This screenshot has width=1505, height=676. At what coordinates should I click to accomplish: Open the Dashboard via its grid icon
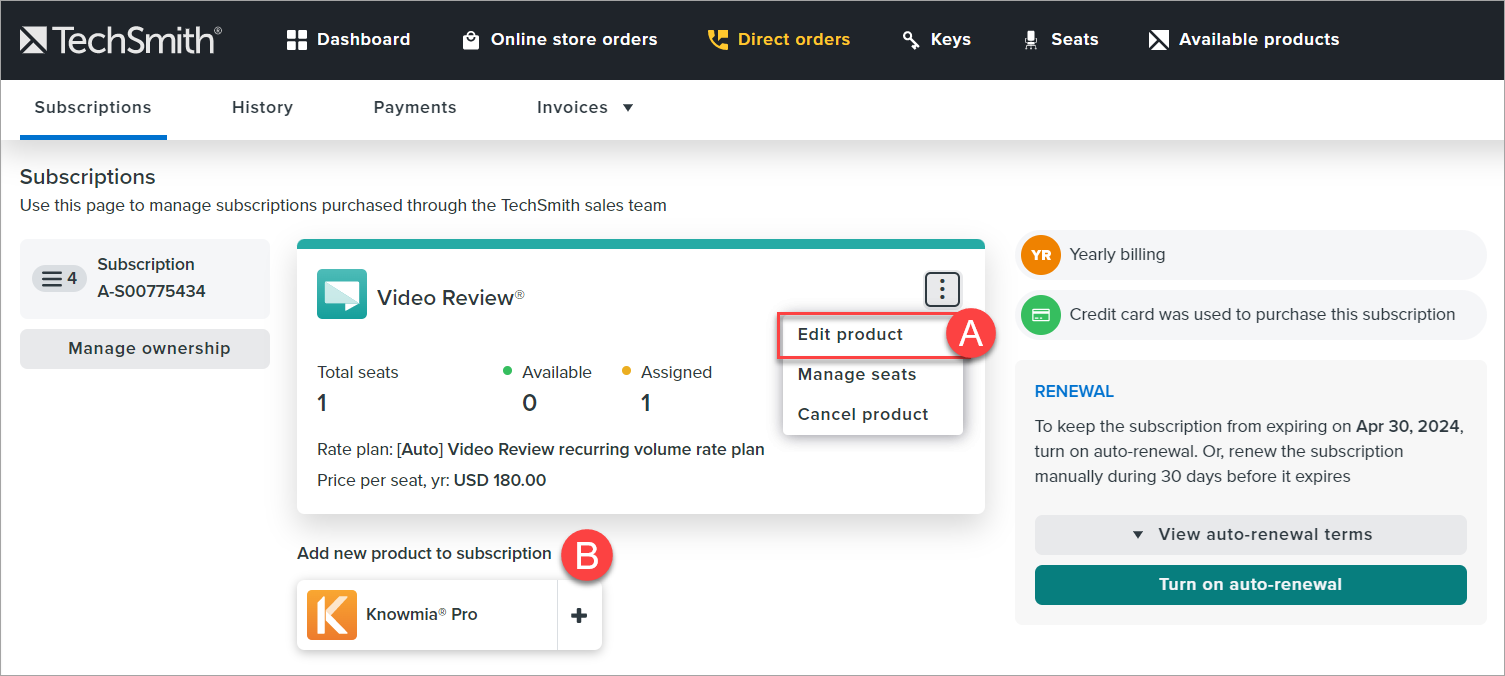click(296, 39)
